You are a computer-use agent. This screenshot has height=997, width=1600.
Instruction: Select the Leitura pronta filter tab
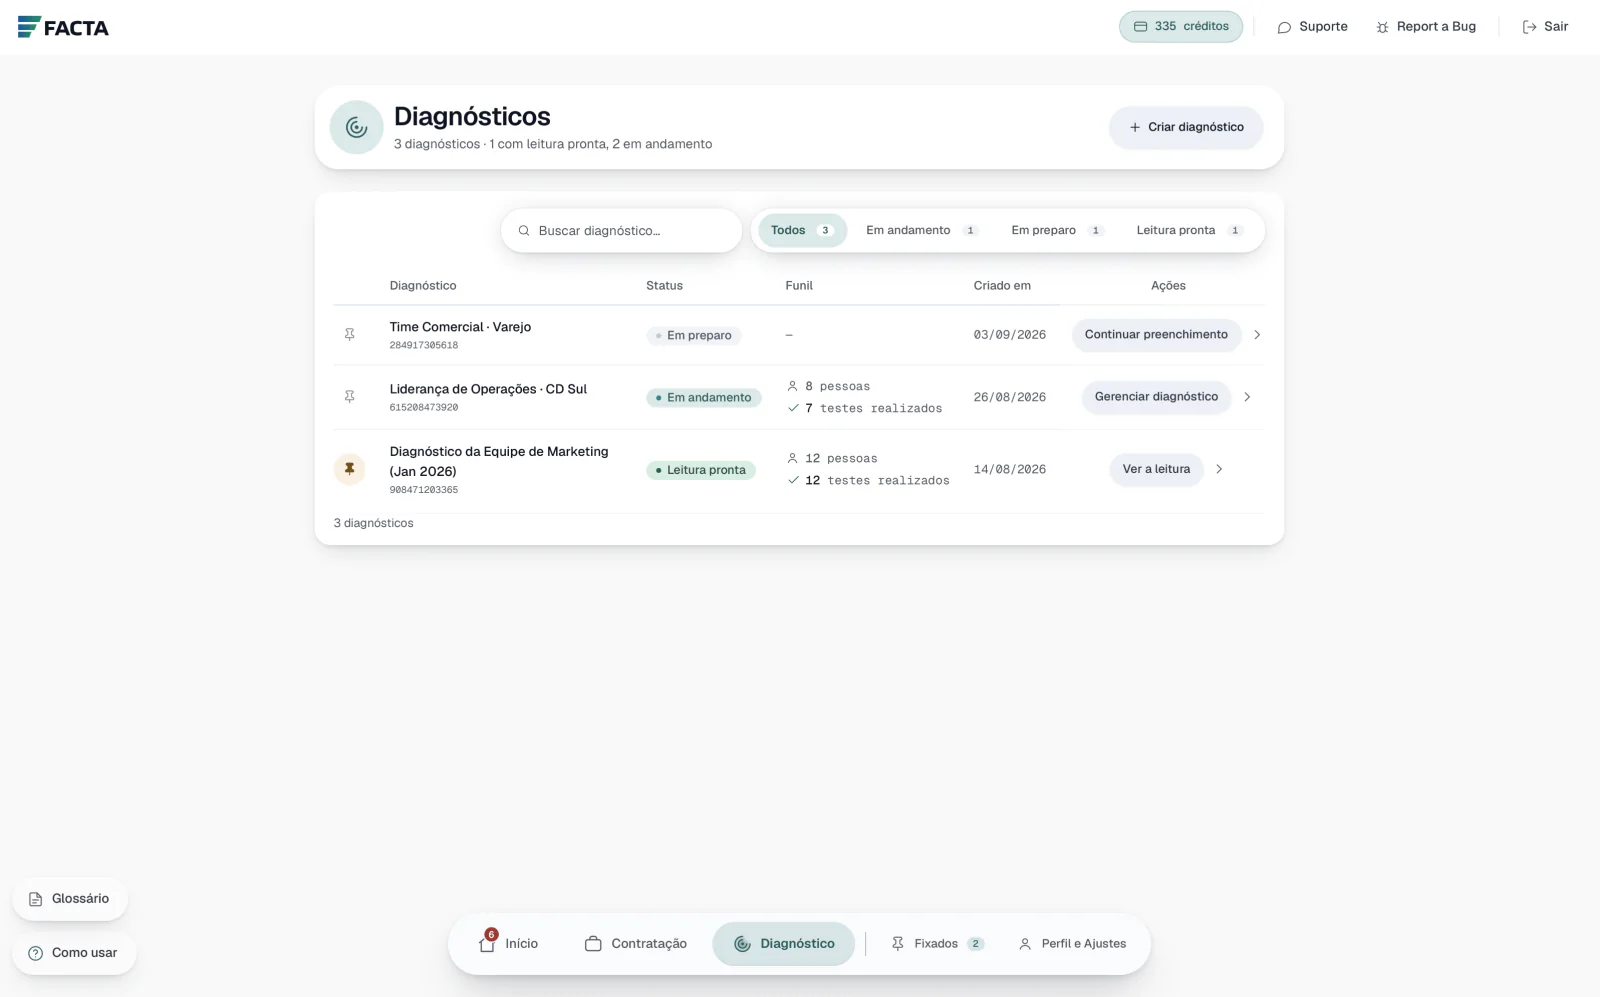click(1189, 230)
